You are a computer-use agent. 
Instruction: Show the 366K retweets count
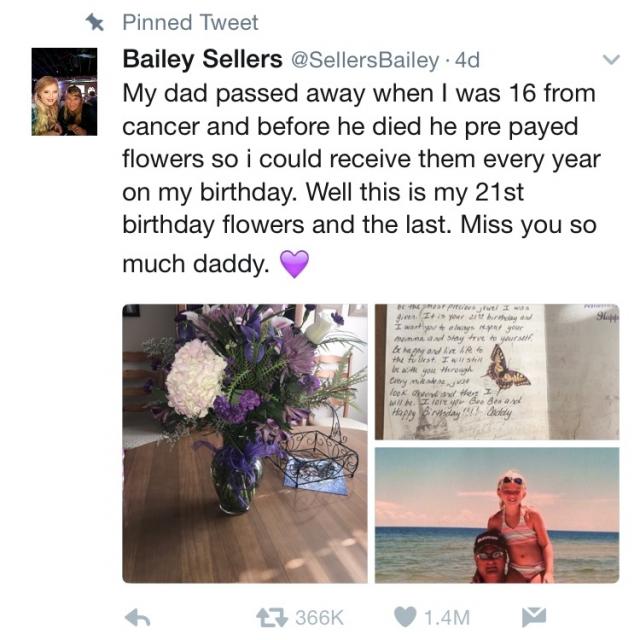coord(319,618)
